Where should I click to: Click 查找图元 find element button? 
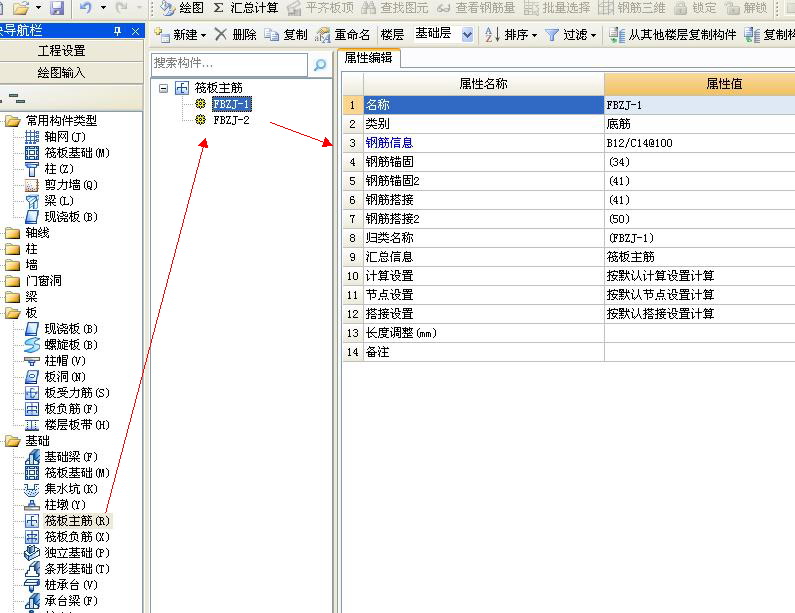point(395,8)
